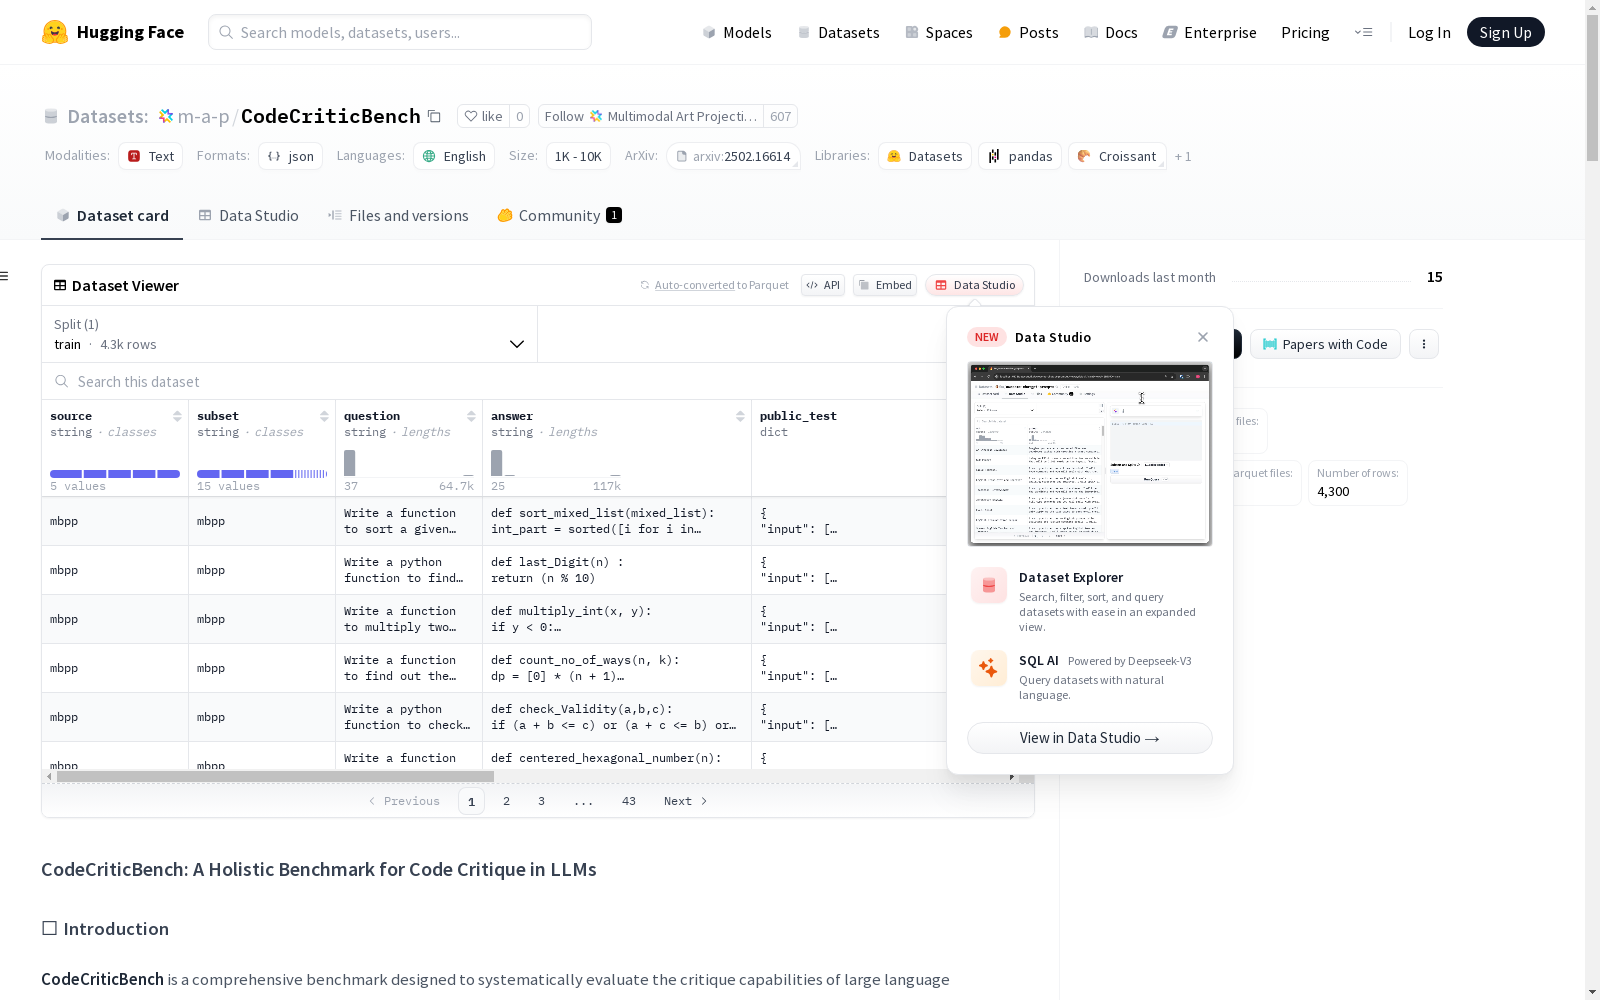Viewport: 1600px width, 1000px height.
Task: Open the arxiv:2502.16614 paper tag
Action: point(733,156)
